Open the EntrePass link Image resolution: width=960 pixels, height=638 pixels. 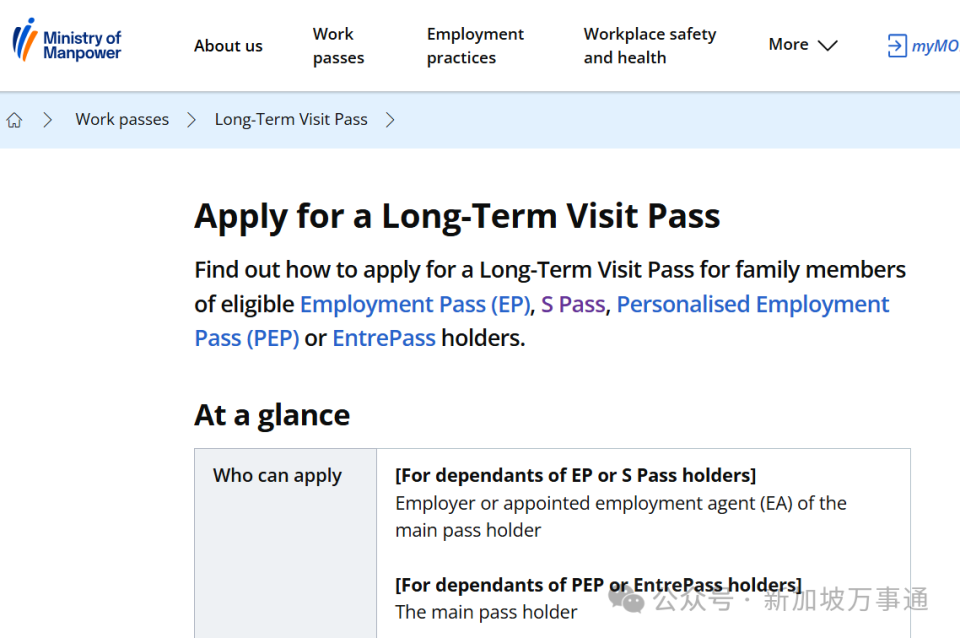tap(384, 338)
